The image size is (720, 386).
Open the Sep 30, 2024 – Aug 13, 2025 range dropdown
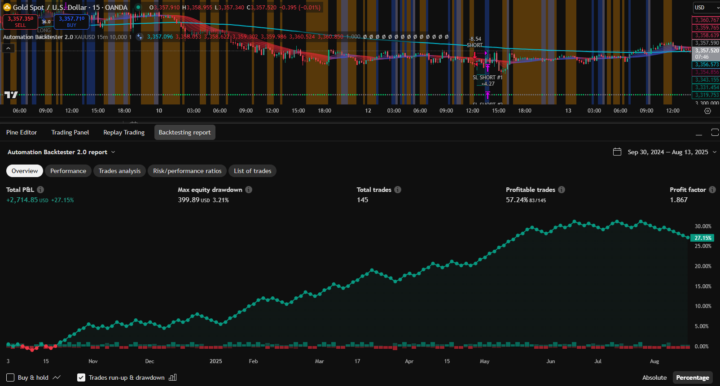click(x=672, y=152)
